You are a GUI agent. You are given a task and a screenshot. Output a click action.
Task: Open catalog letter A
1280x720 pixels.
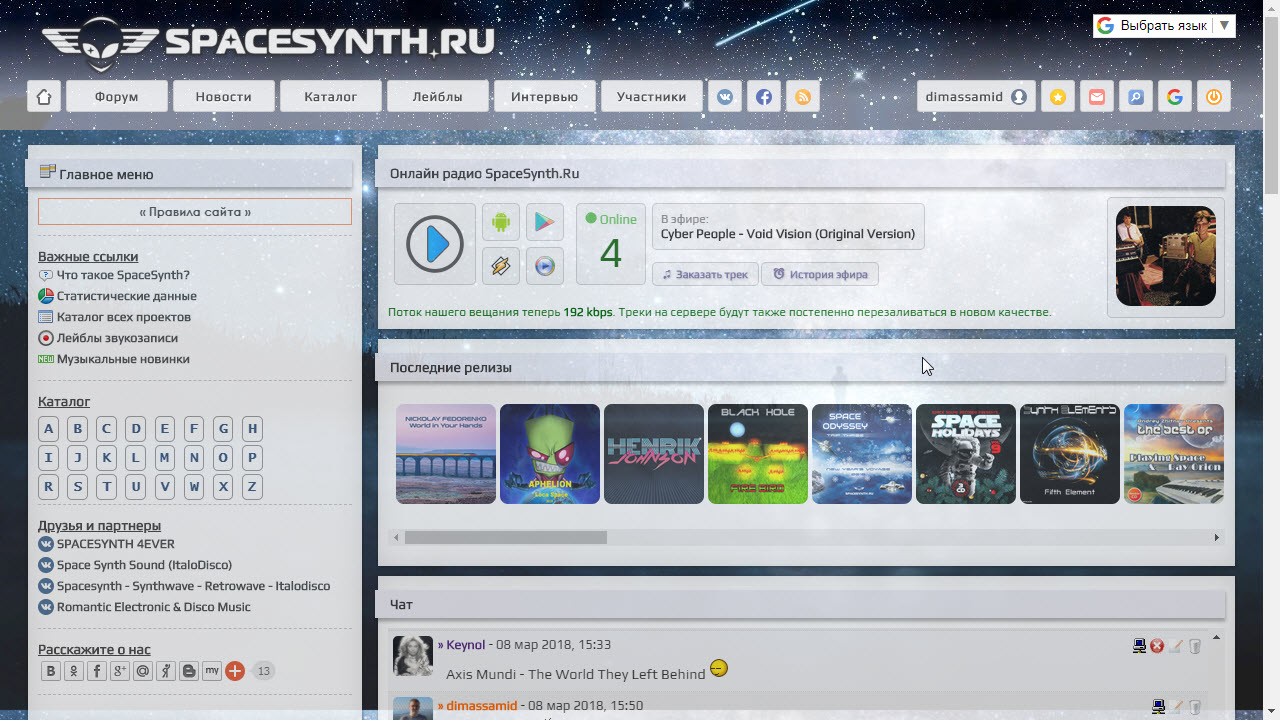48,429
